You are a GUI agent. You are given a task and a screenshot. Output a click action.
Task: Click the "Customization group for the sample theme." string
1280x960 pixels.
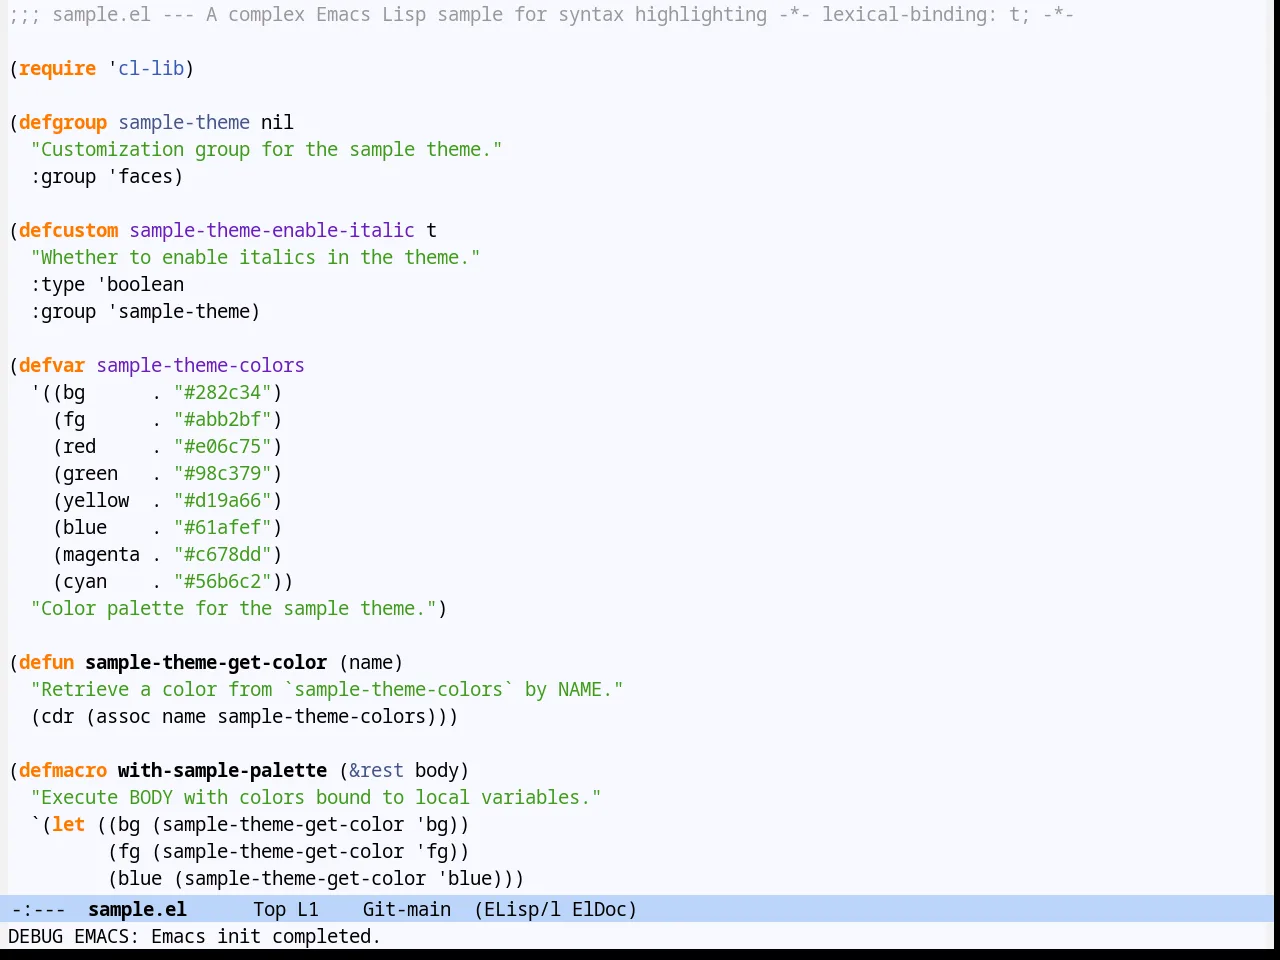click(266, 149)
